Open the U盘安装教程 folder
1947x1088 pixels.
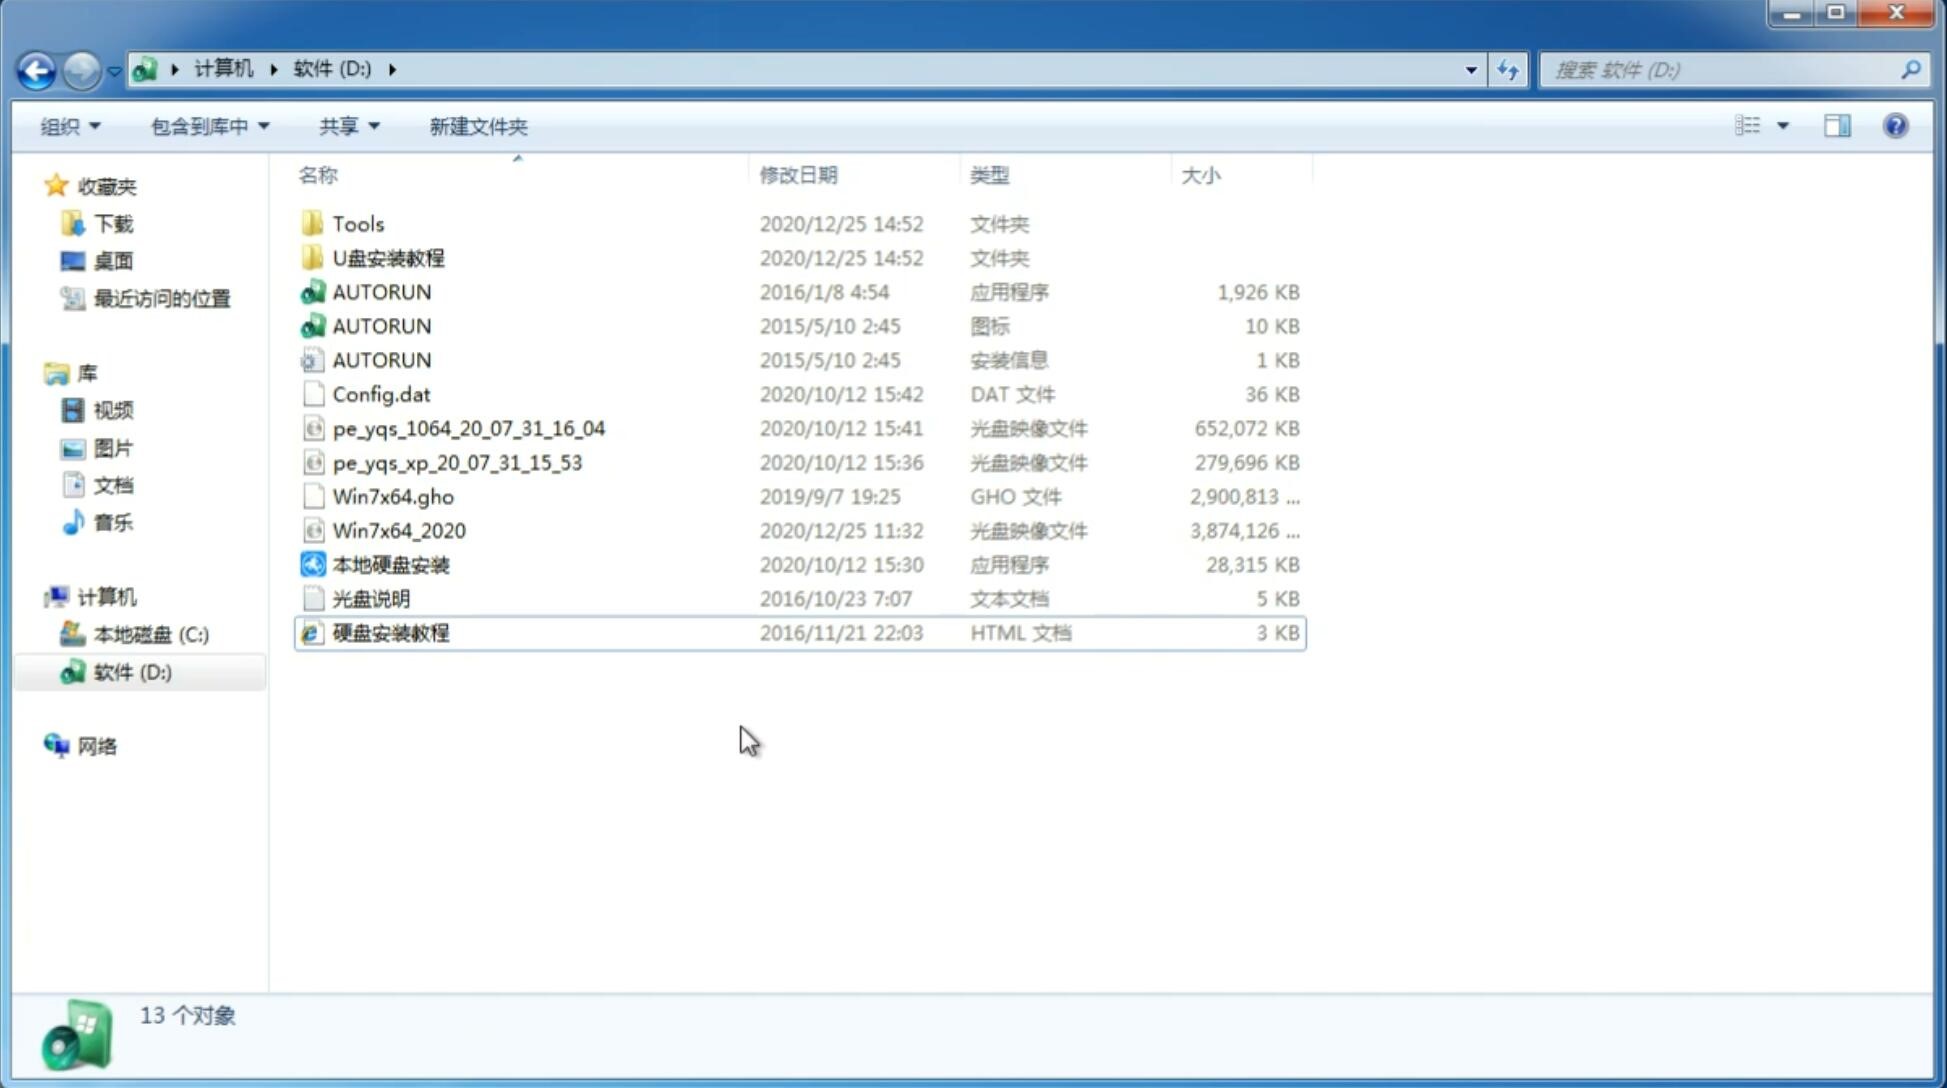[389, 257]
